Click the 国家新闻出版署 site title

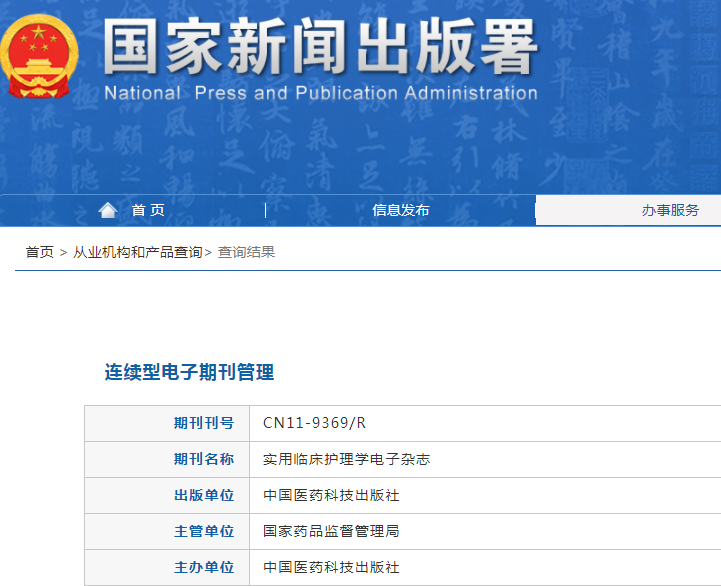click(x=320, y=47)
